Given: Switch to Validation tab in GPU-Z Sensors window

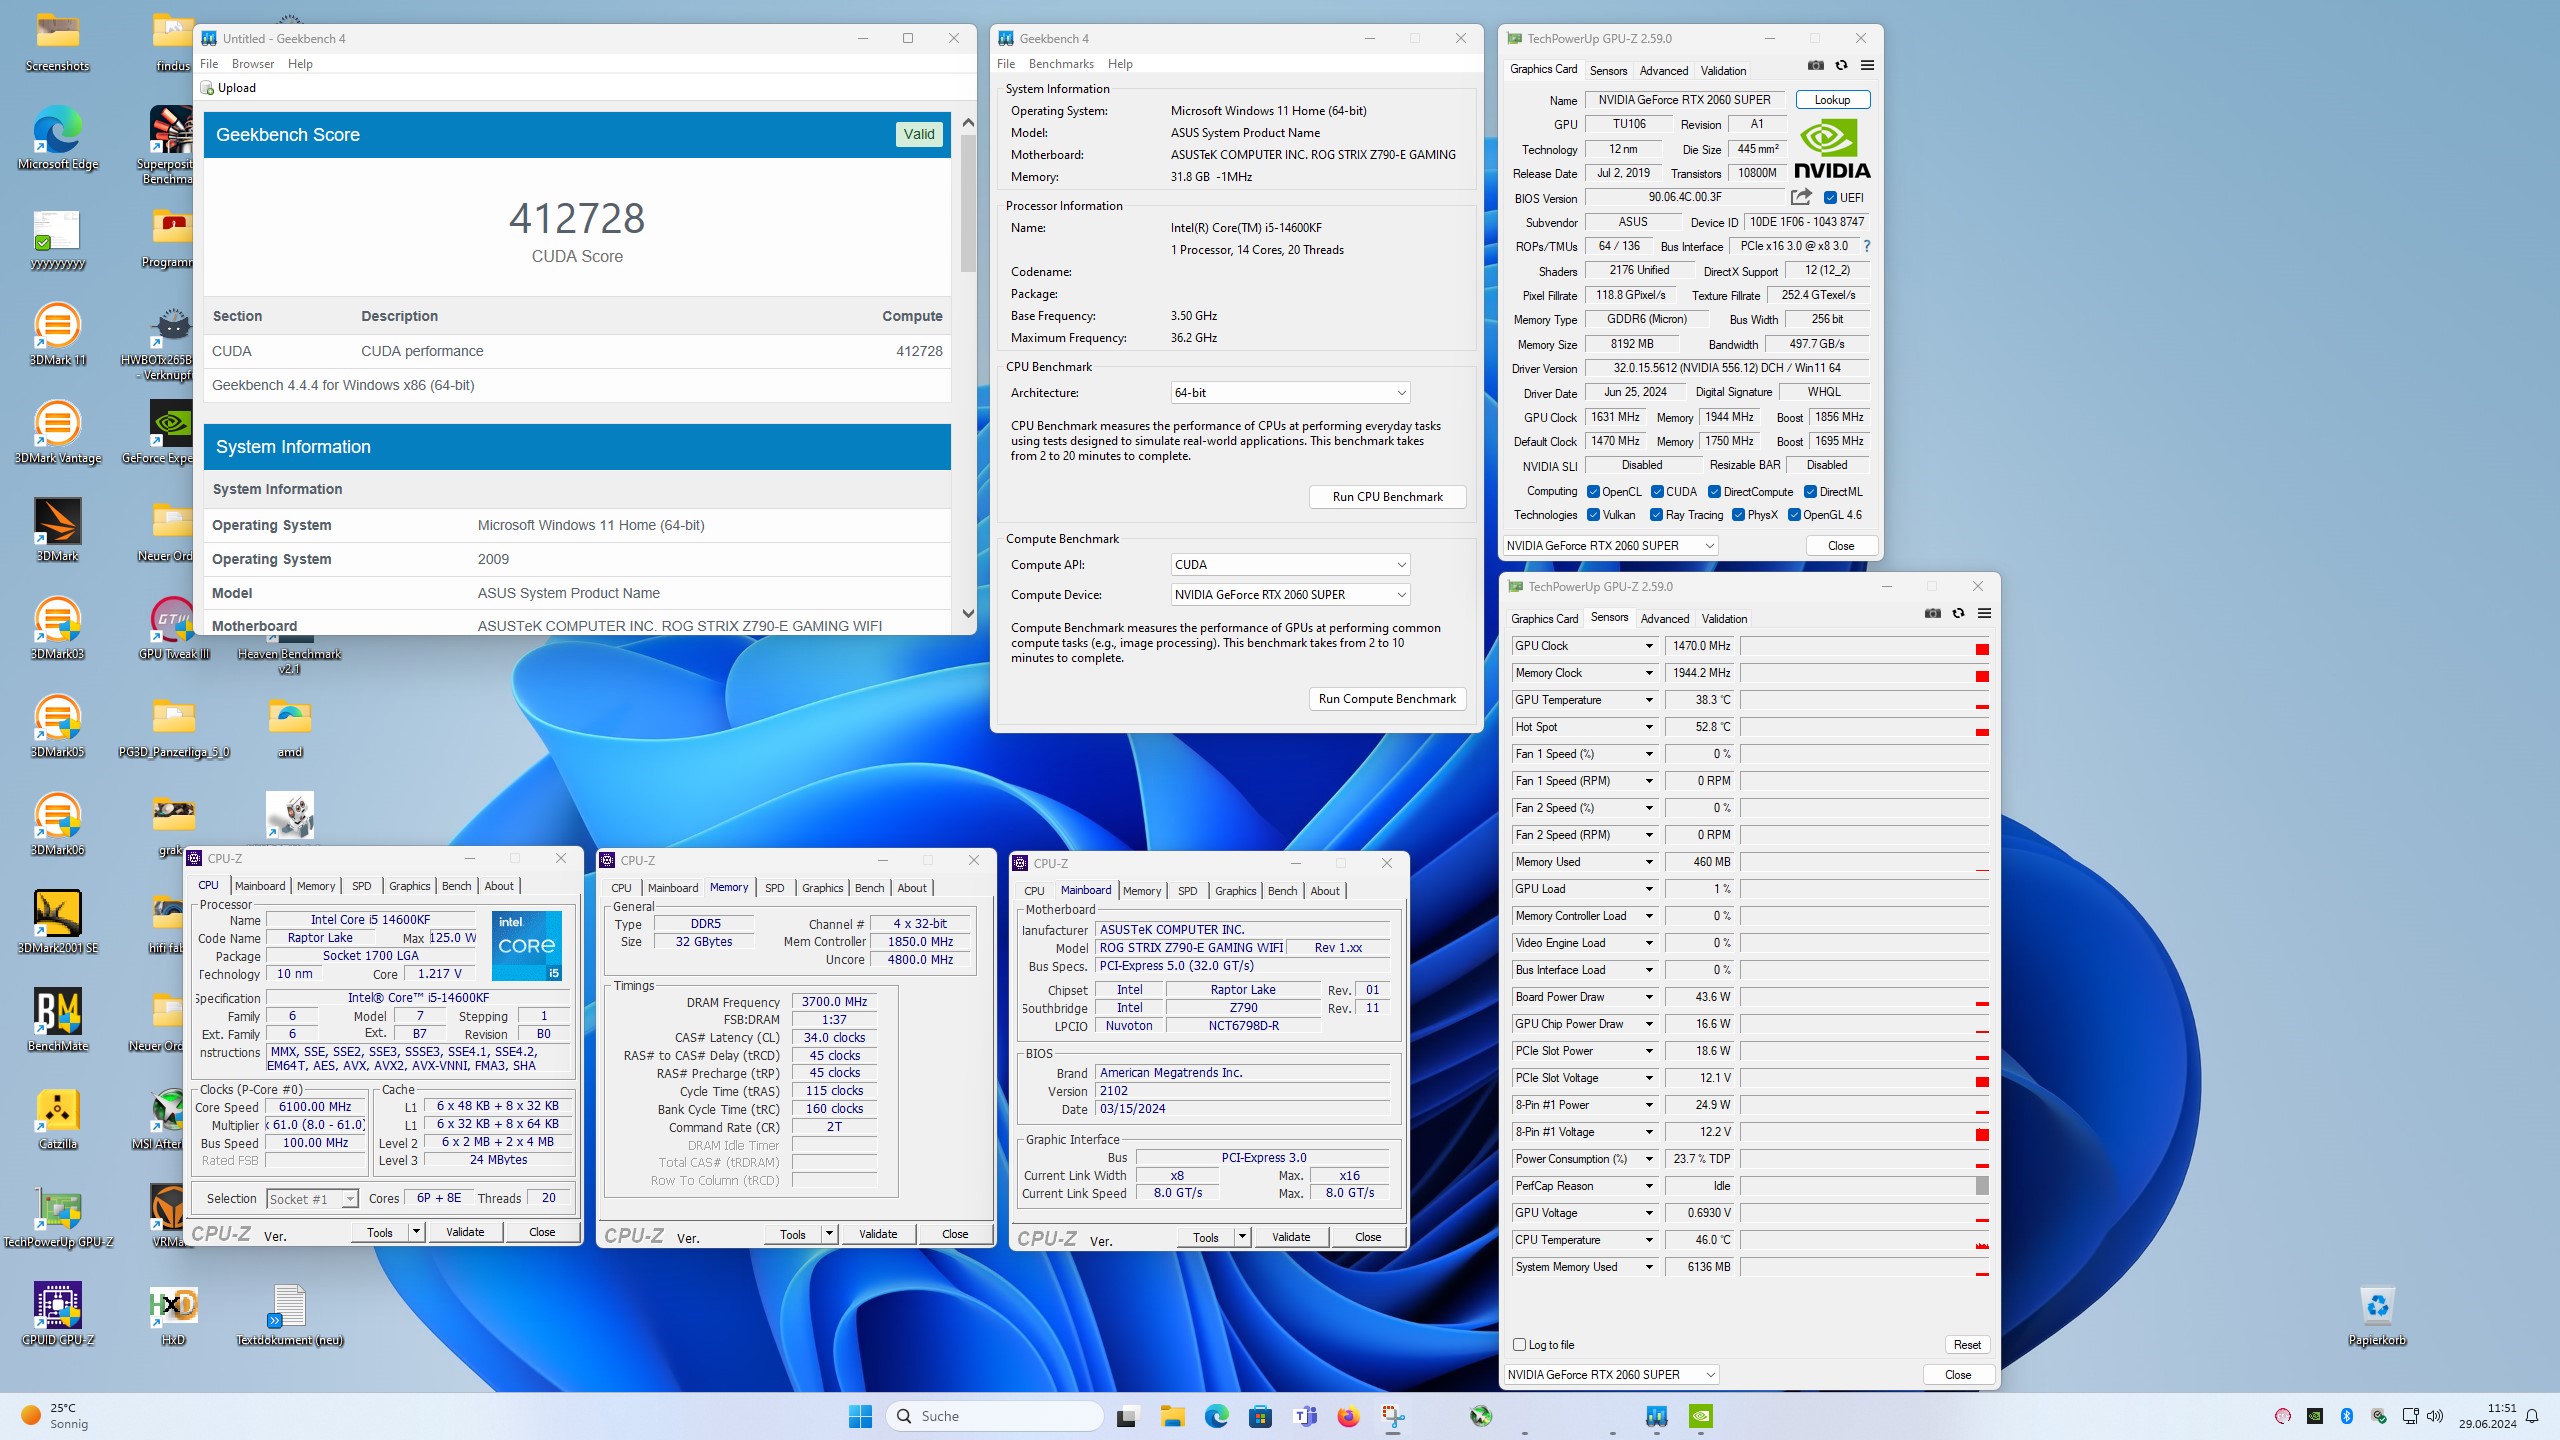Looking at the screenshot, I should pos(1725,619).
